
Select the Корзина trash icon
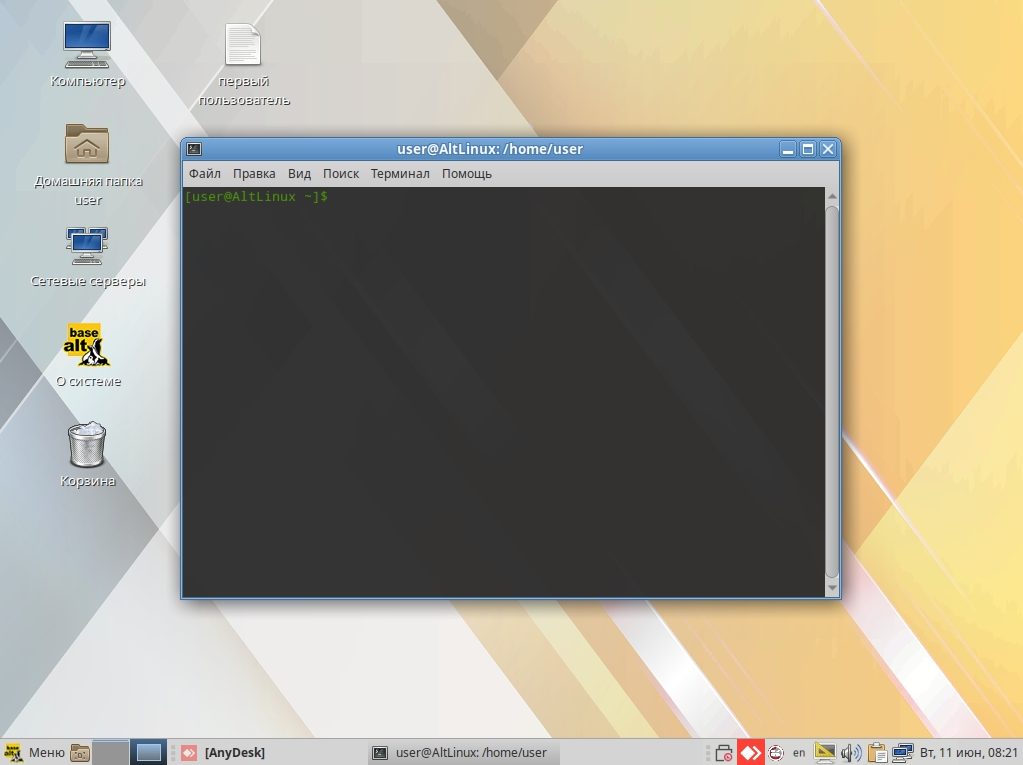87,445
